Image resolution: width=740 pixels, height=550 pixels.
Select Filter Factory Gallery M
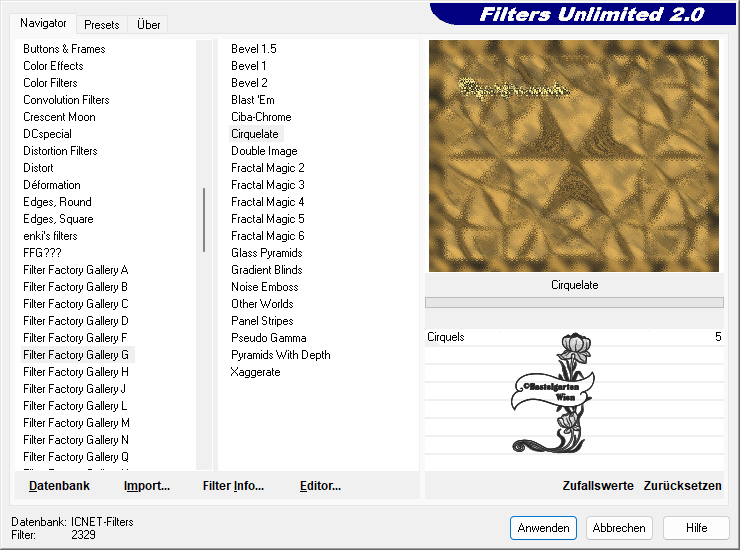pos(76,423)
